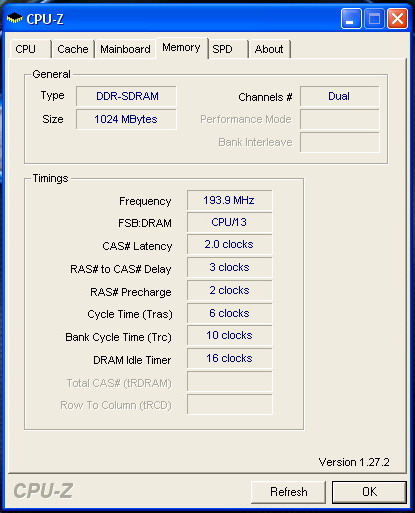Click the OK button

coord(369,492)
